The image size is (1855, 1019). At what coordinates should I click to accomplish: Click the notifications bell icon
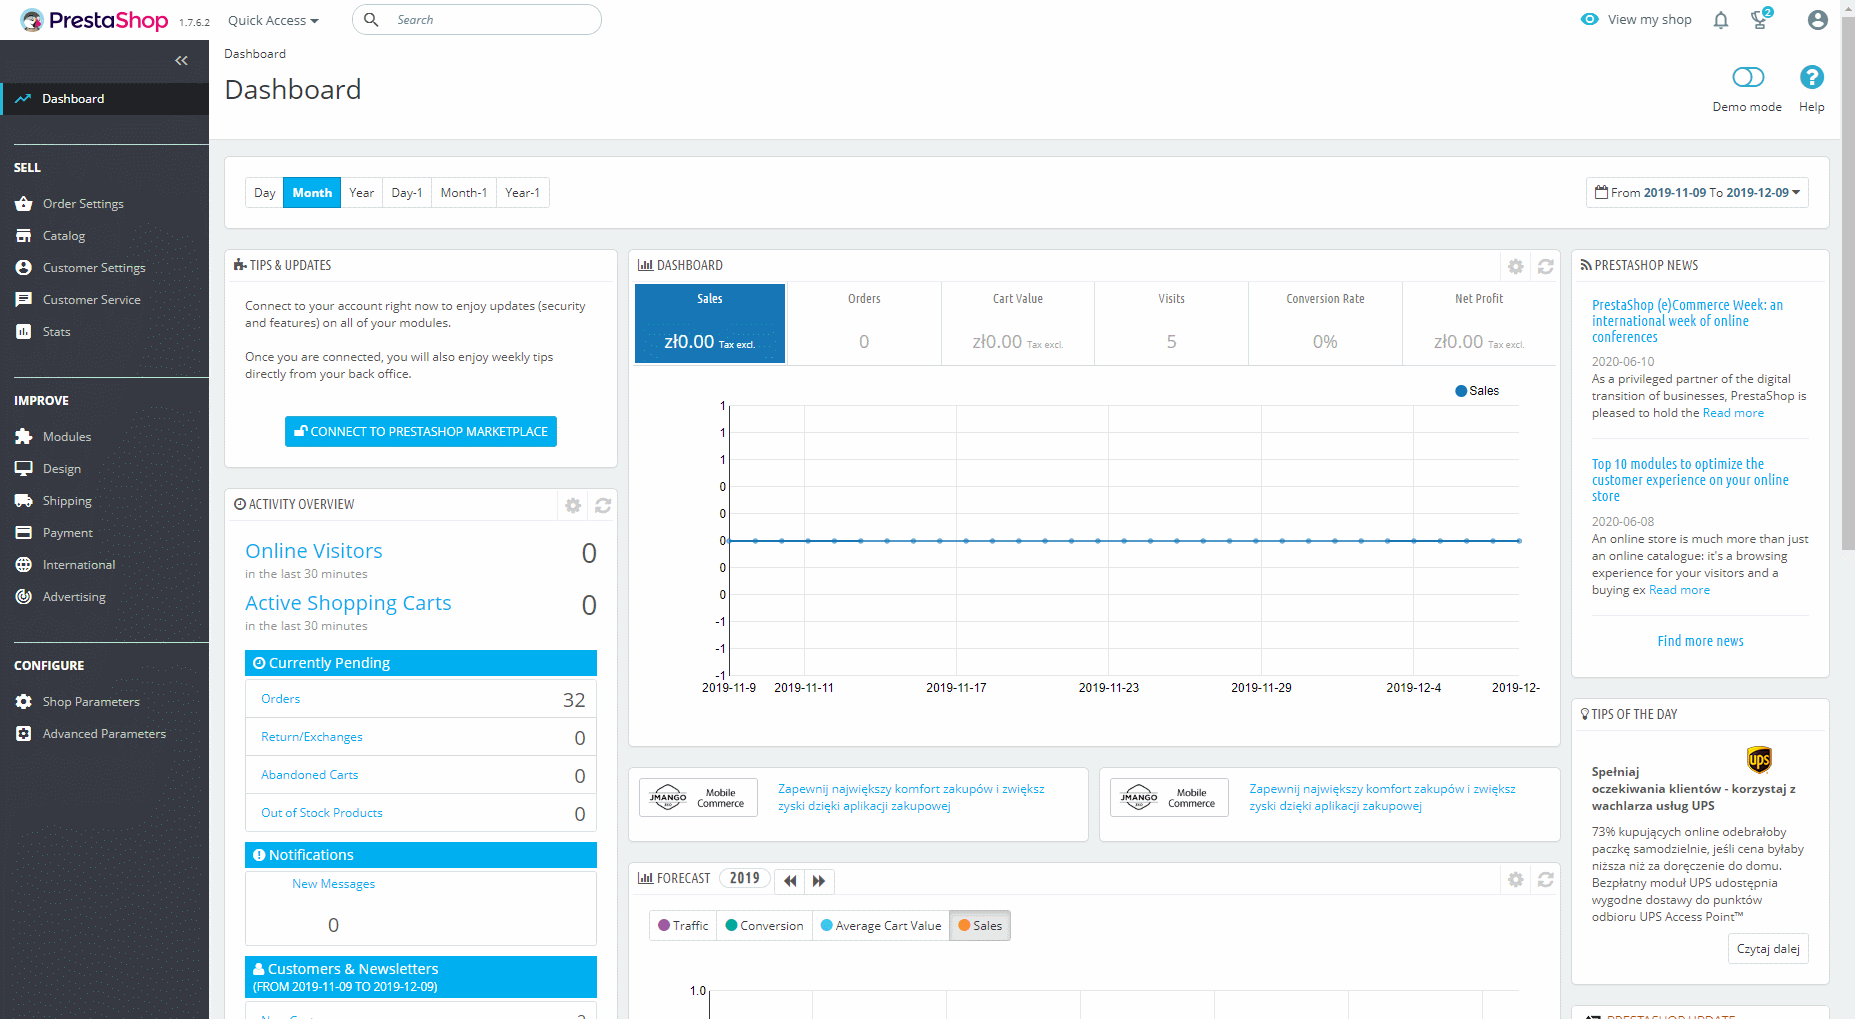(1720, 20)
